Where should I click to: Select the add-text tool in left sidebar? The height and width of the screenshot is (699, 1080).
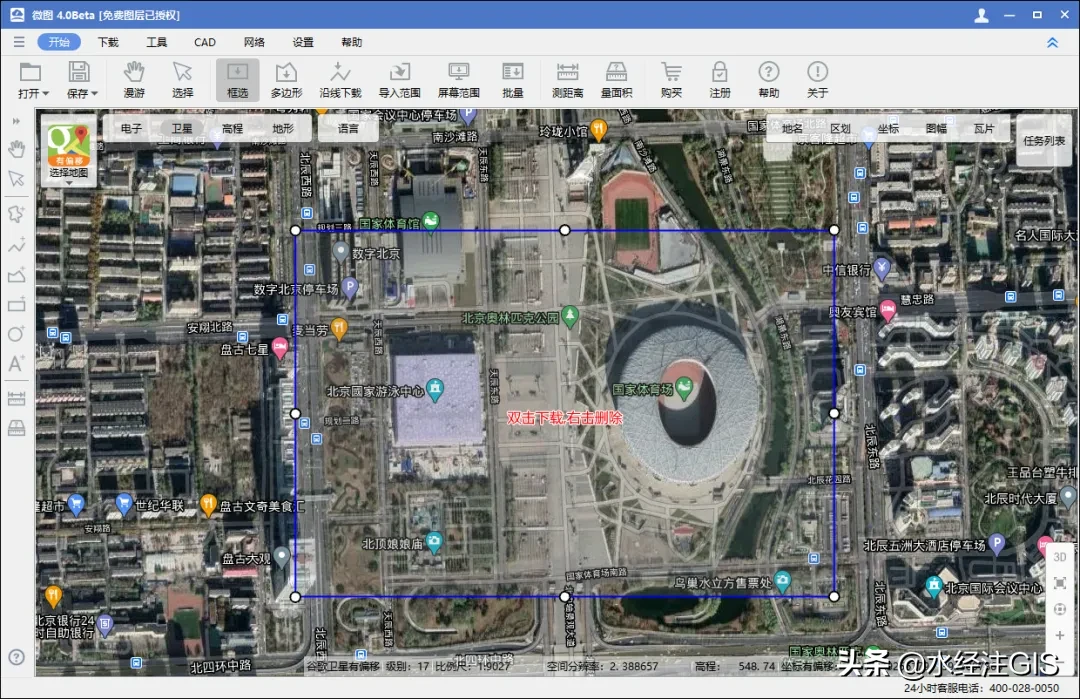click(x=16, y=364)
